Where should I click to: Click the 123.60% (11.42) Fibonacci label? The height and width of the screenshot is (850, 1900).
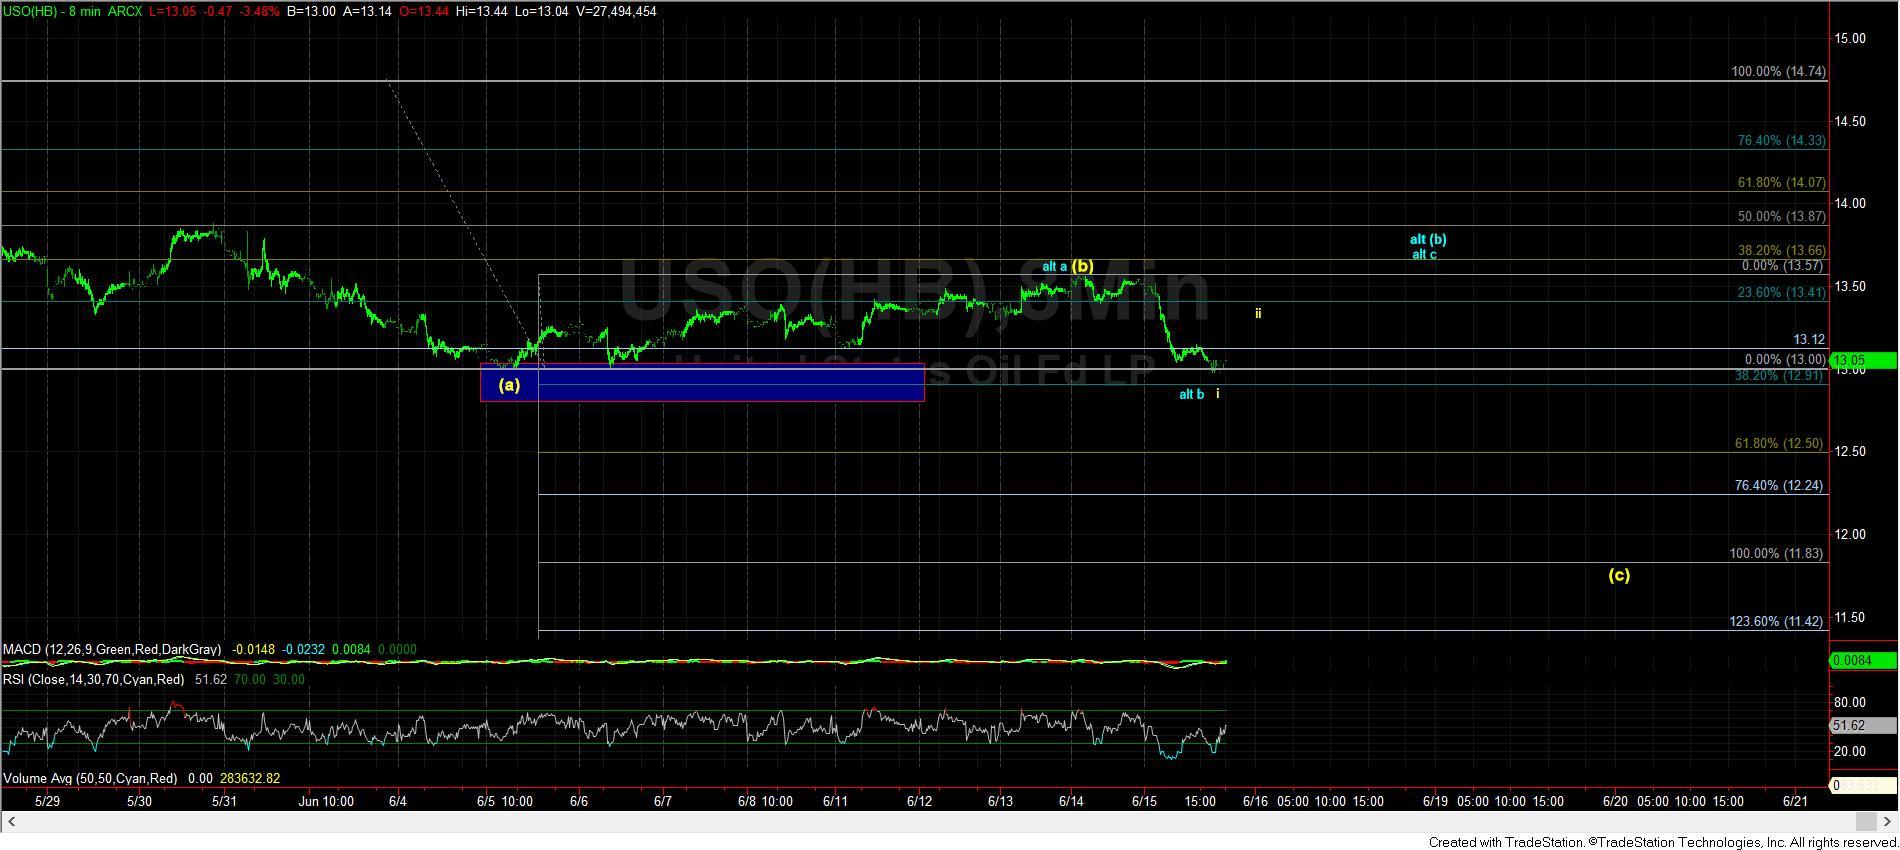point(1777,622)
